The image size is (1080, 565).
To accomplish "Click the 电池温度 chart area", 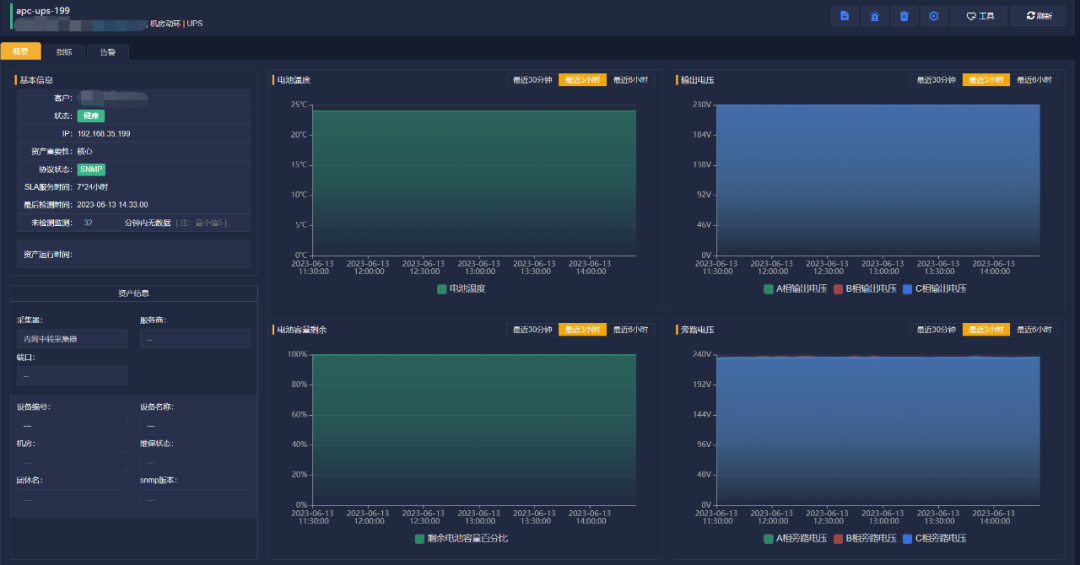I will click(474, 183).
